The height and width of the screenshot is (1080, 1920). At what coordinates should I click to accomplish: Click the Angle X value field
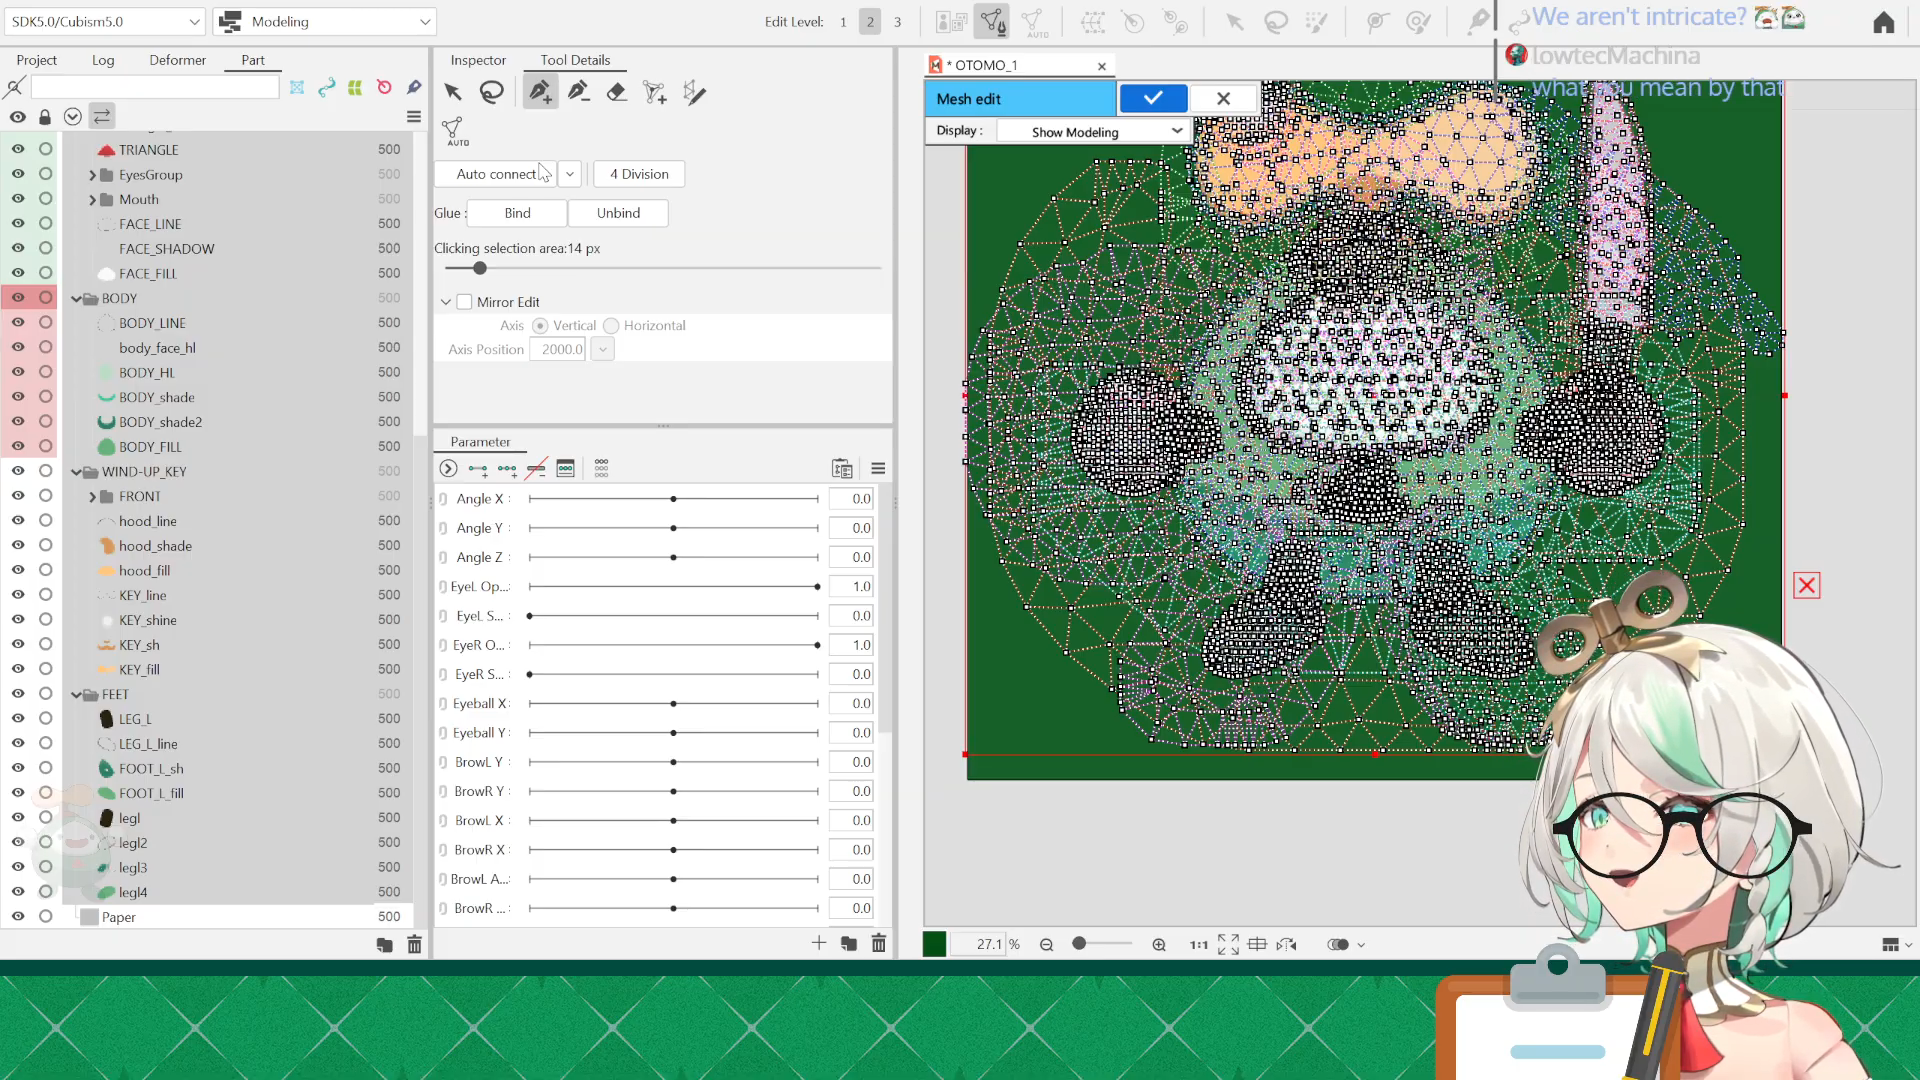point(852,499)
